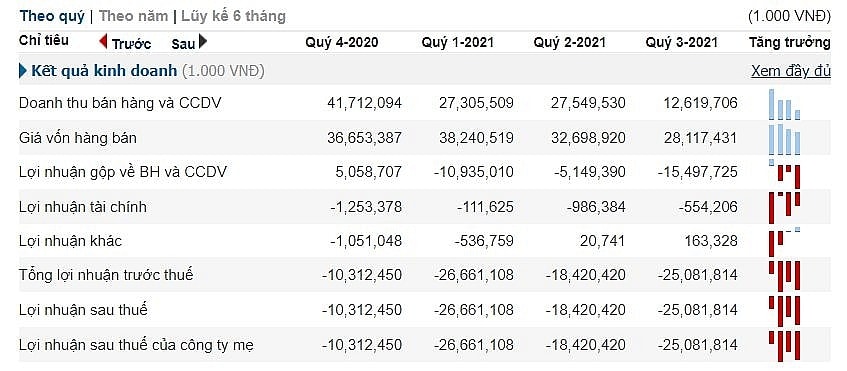View growth chart for Lợi nhuận gộp
Screen dimensions: 847x371
click(x=785, y=174)
